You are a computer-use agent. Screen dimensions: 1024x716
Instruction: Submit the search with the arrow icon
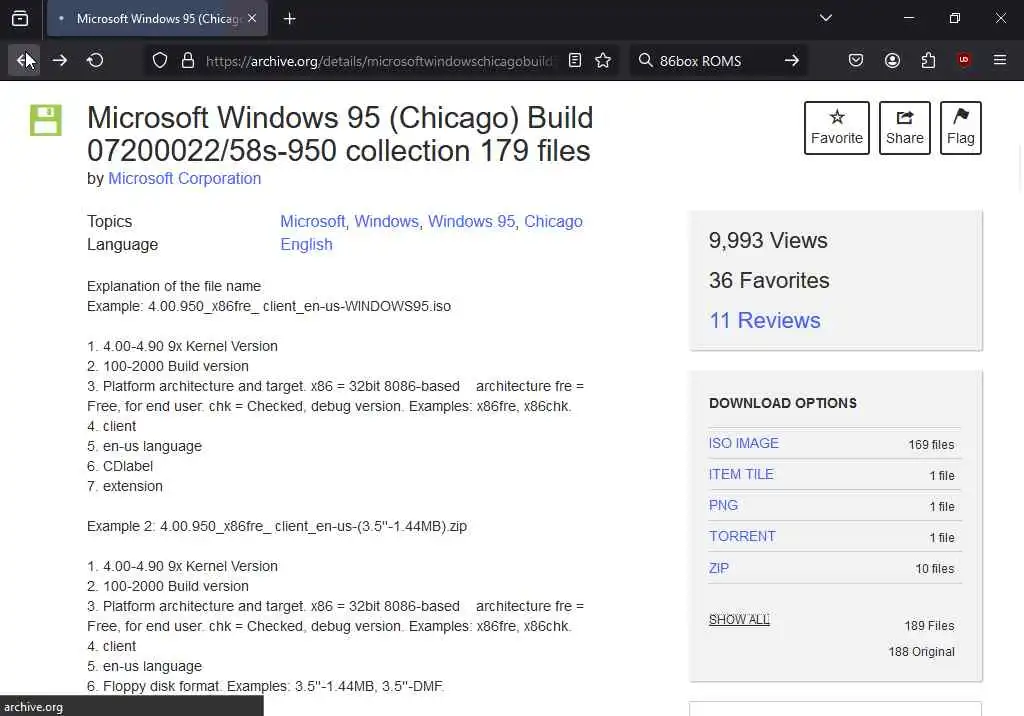point(792,61)
